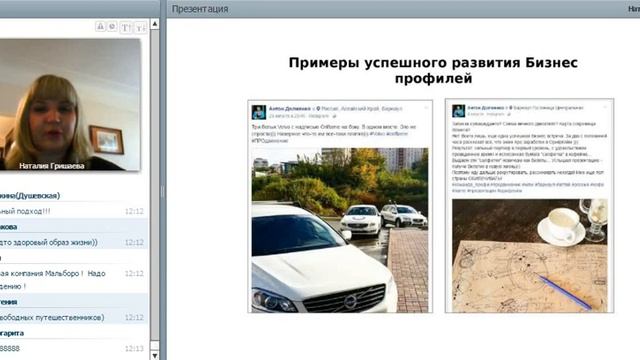Click the coffee post text body
Screen dimensions: 640x360
point(529,157)
